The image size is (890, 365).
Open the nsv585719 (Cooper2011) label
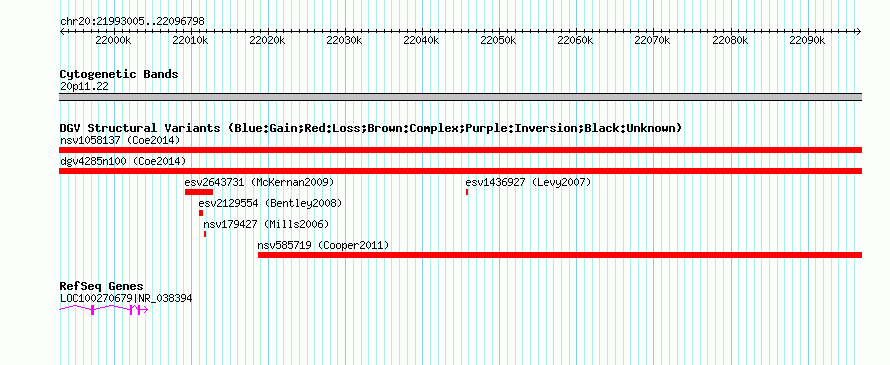pos(324,245)
